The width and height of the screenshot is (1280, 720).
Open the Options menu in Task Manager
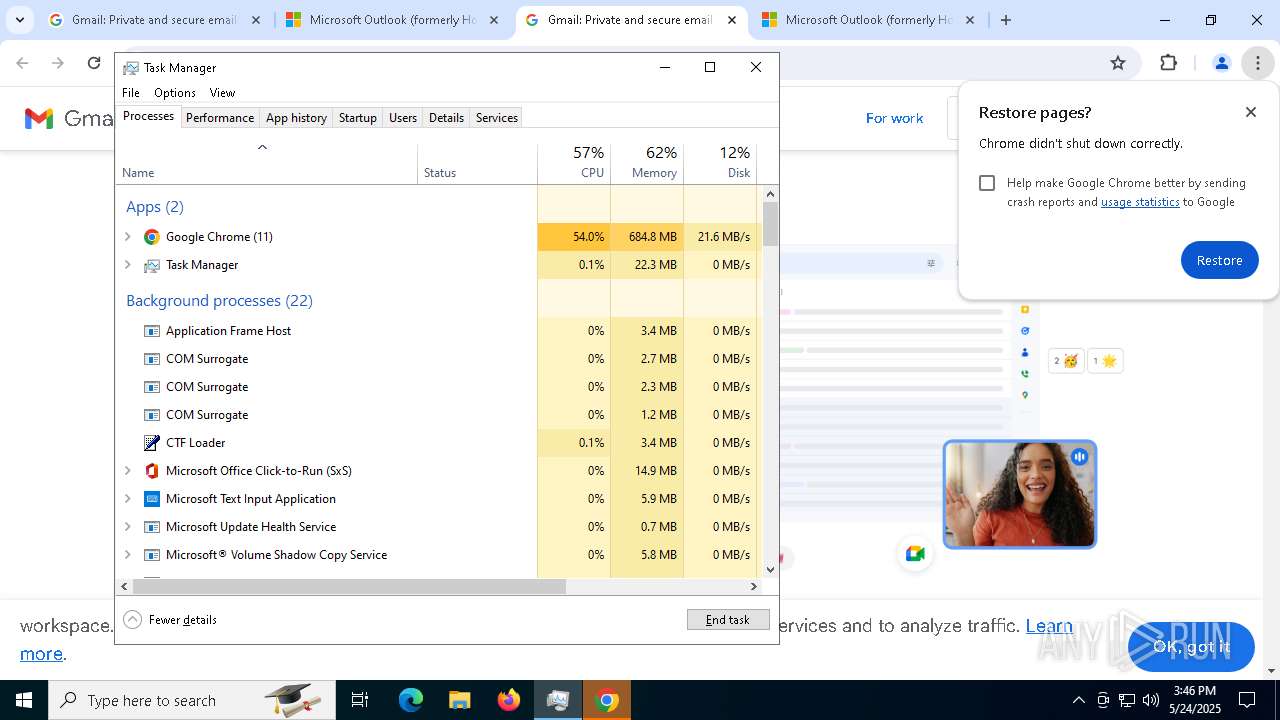(175, 93)
